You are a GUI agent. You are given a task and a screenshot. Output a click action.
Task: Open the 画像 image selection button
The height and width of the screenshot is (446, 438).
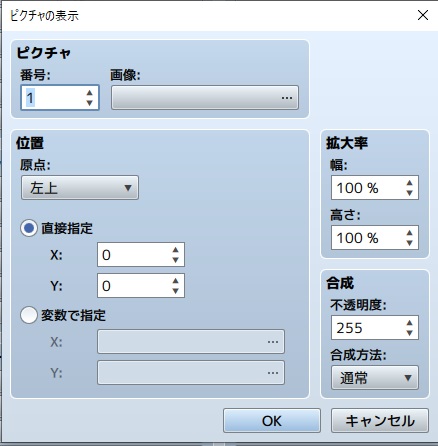205,98
